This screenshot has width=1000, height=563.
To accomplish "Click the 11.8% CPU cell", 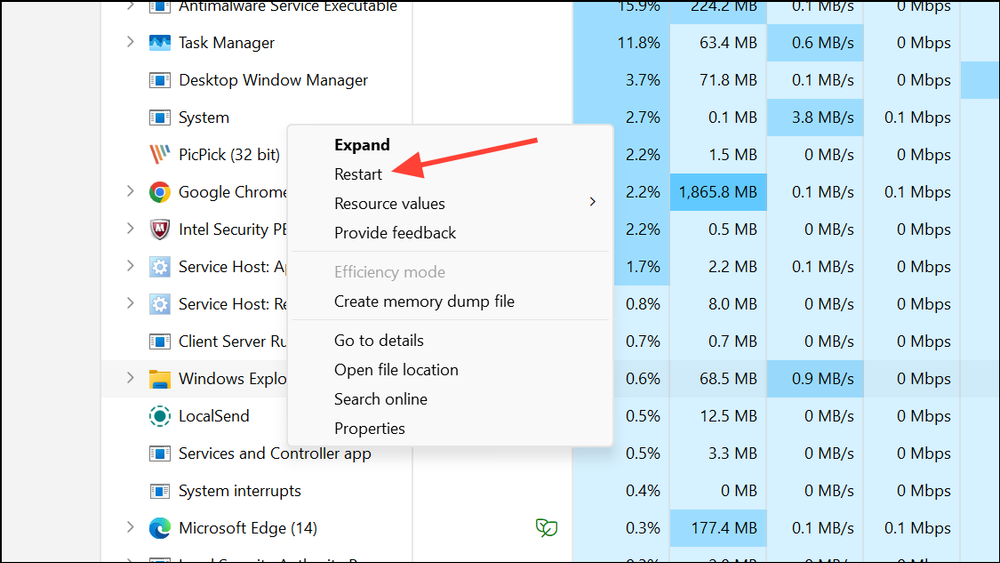I will tap(621, 43).
